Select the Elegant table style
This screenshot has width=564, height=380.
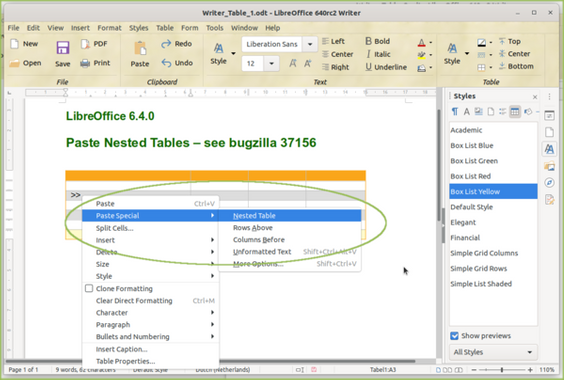(493, 222)
